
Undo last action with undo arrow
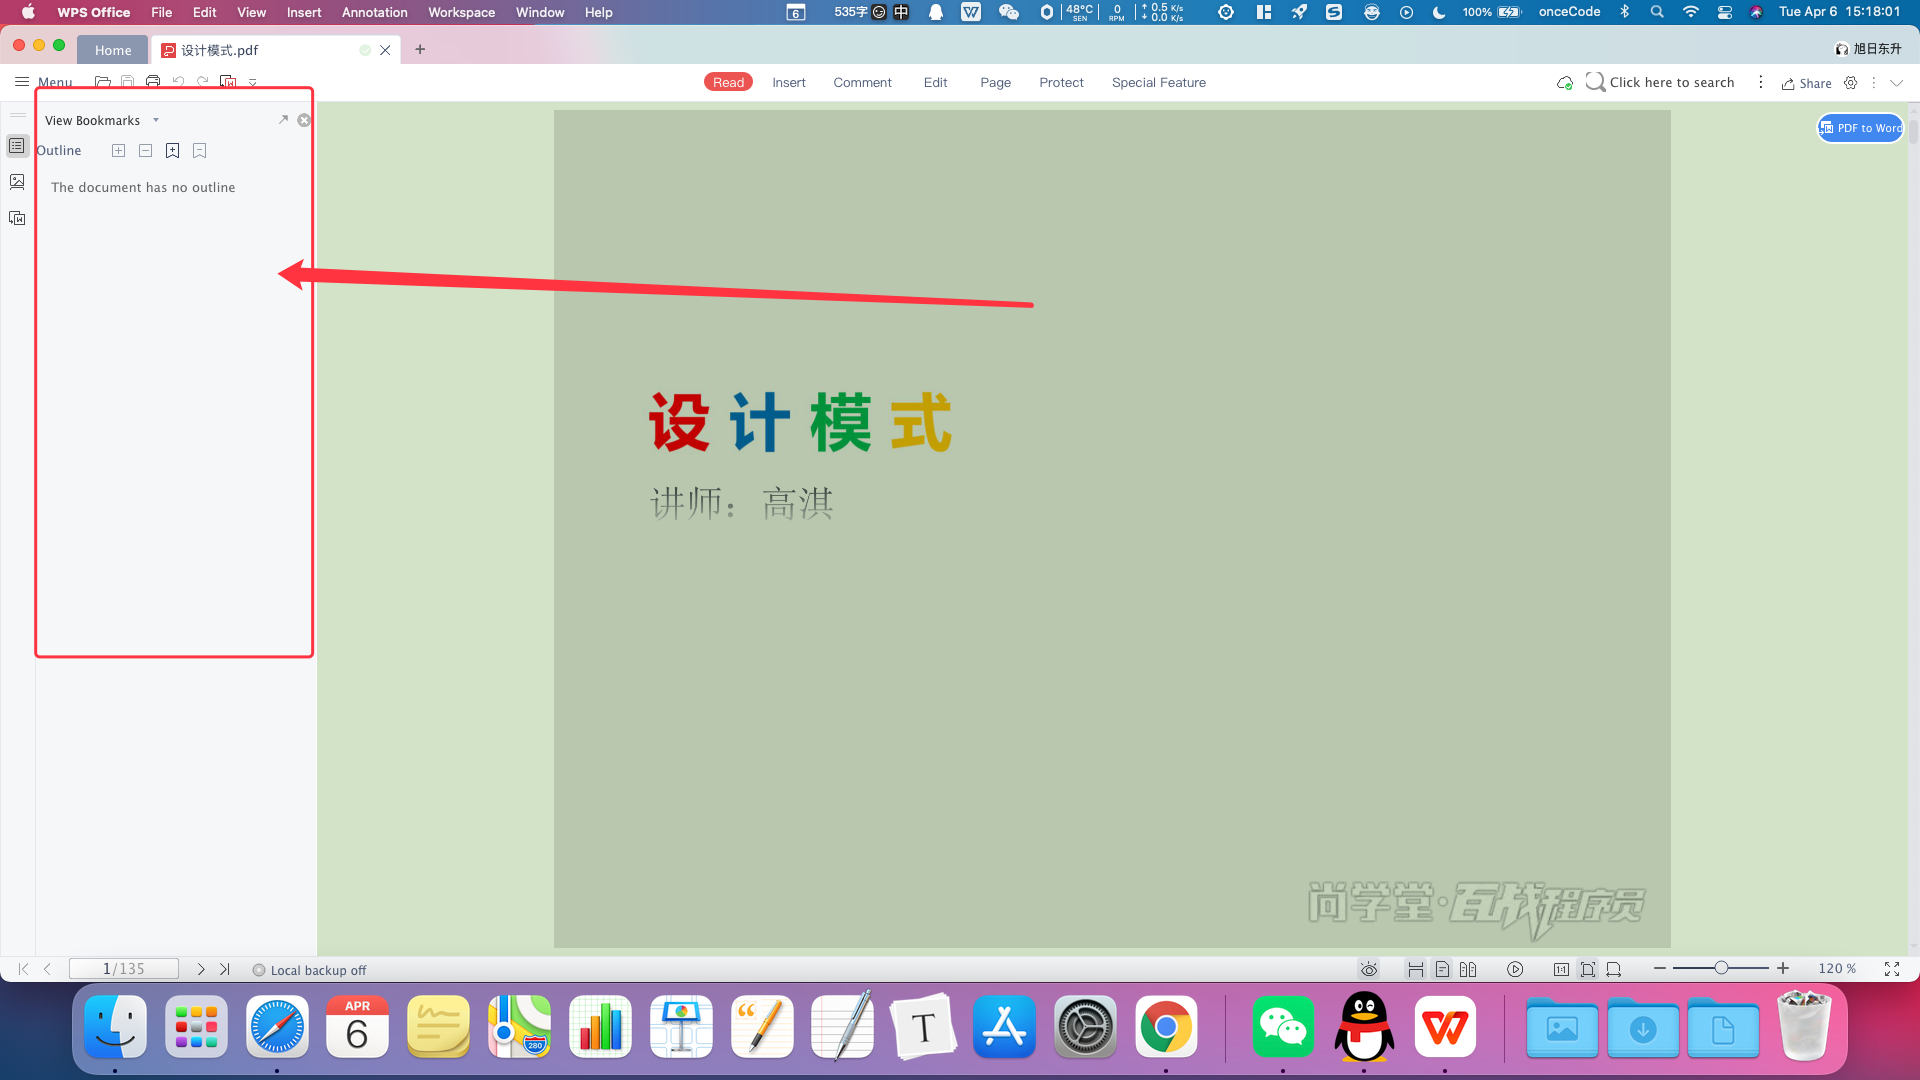178,82
